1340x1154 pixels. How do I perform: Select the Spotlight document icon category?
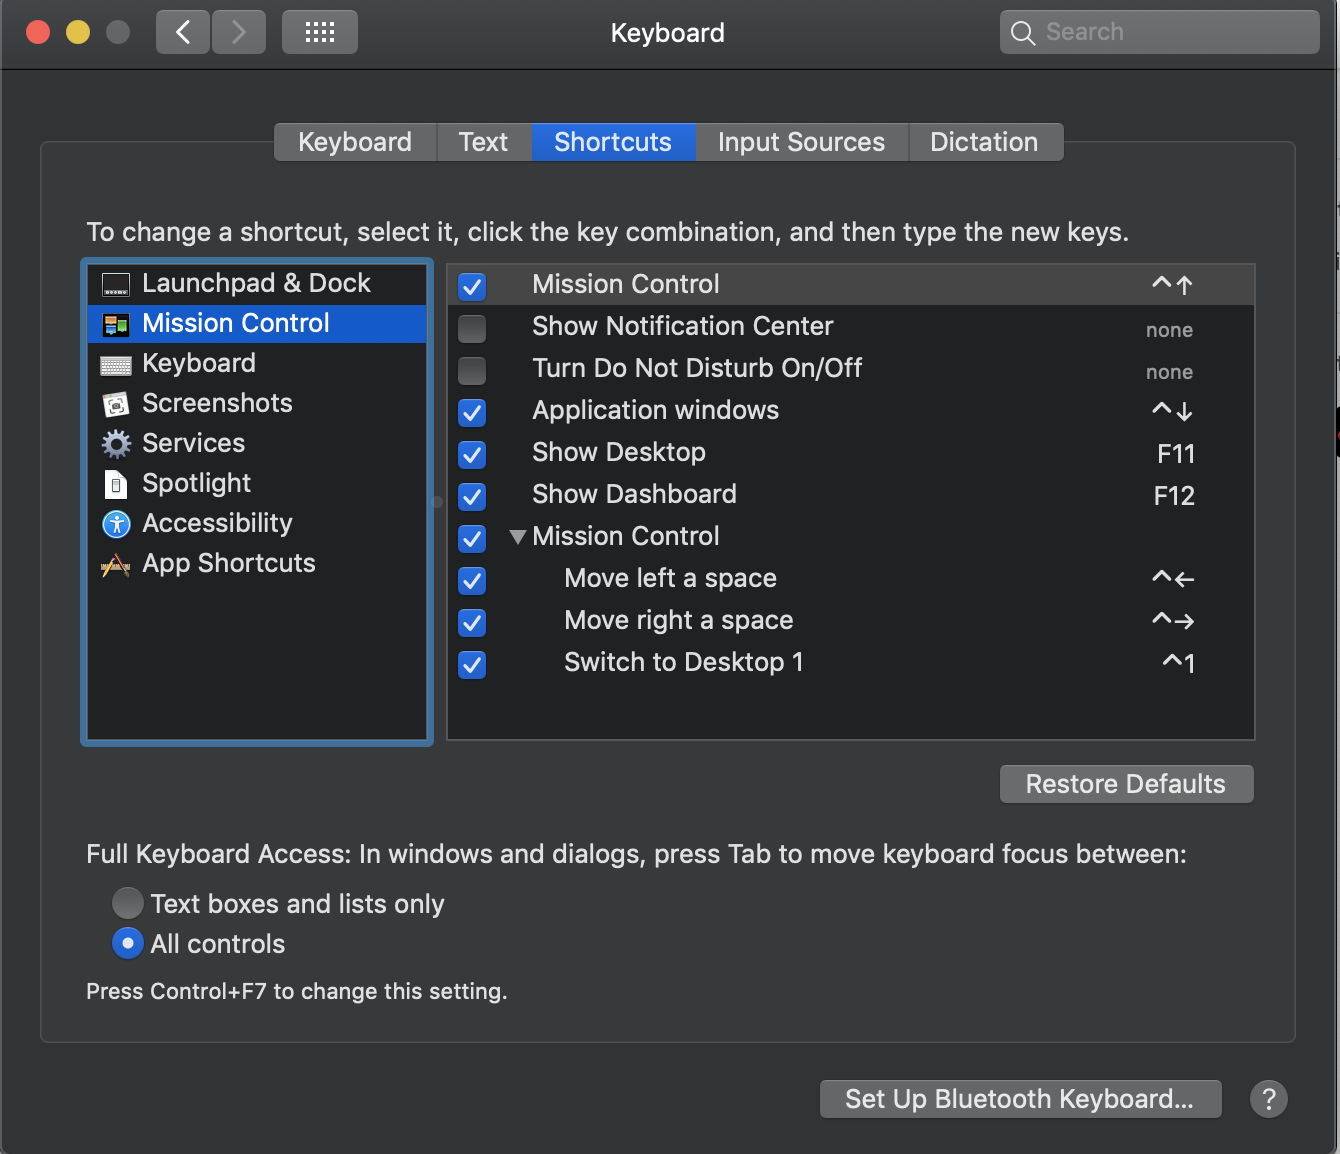coord(116,484)
